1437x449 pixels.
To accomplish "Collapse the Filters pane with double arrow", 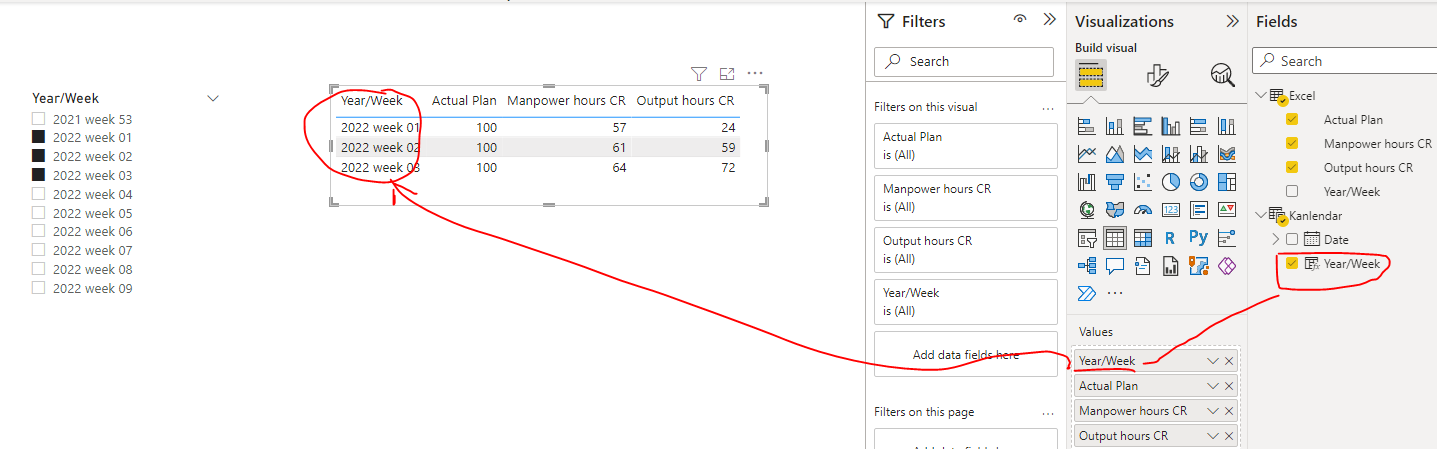I will [x=1049, y=19].
